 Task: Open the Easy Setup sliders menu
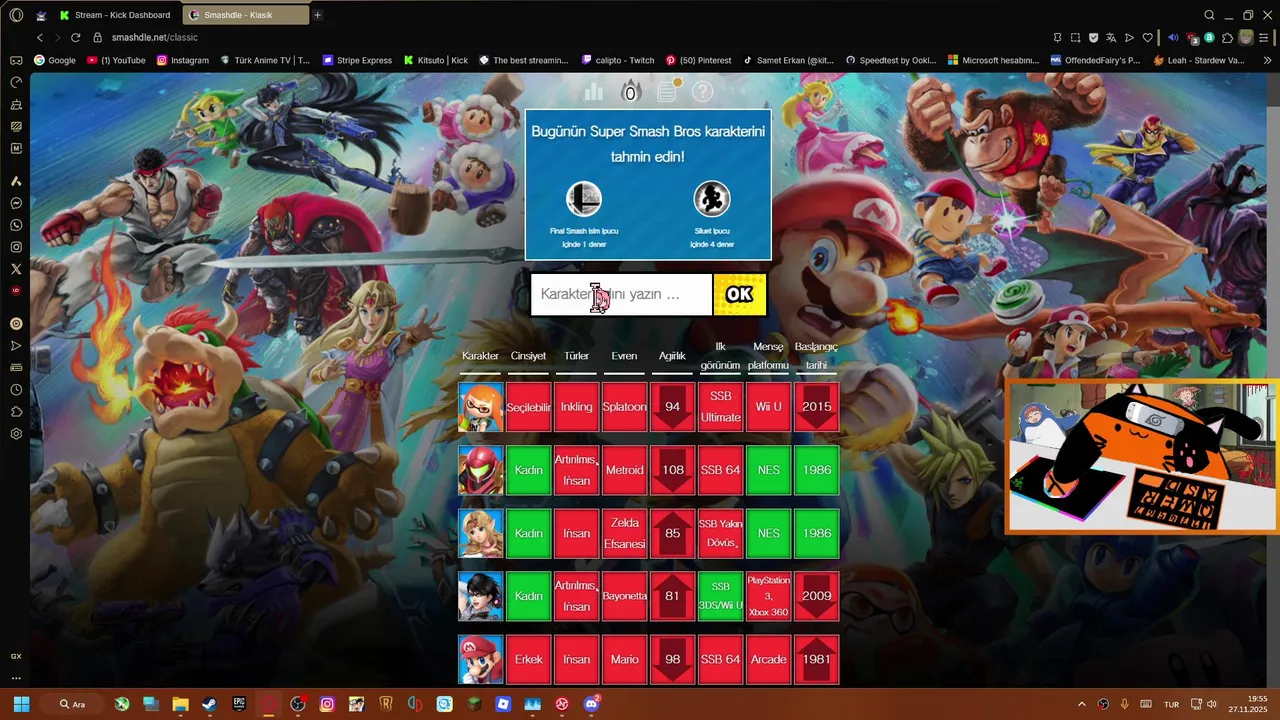(1265, 37)
